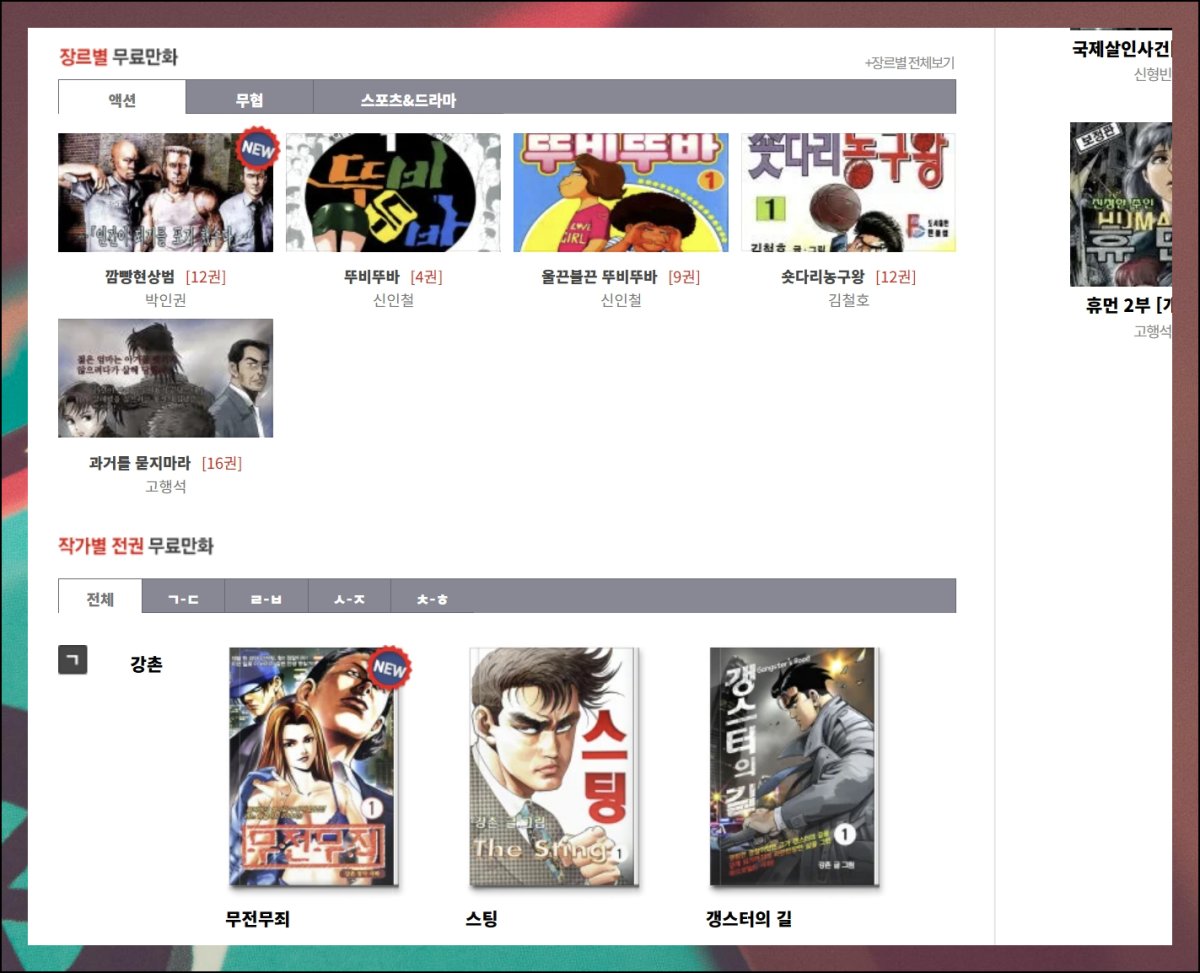This screenshot has width=1200, height=973.
Task: Click the 무전무죄 title text
Action: tap(257, 919)
